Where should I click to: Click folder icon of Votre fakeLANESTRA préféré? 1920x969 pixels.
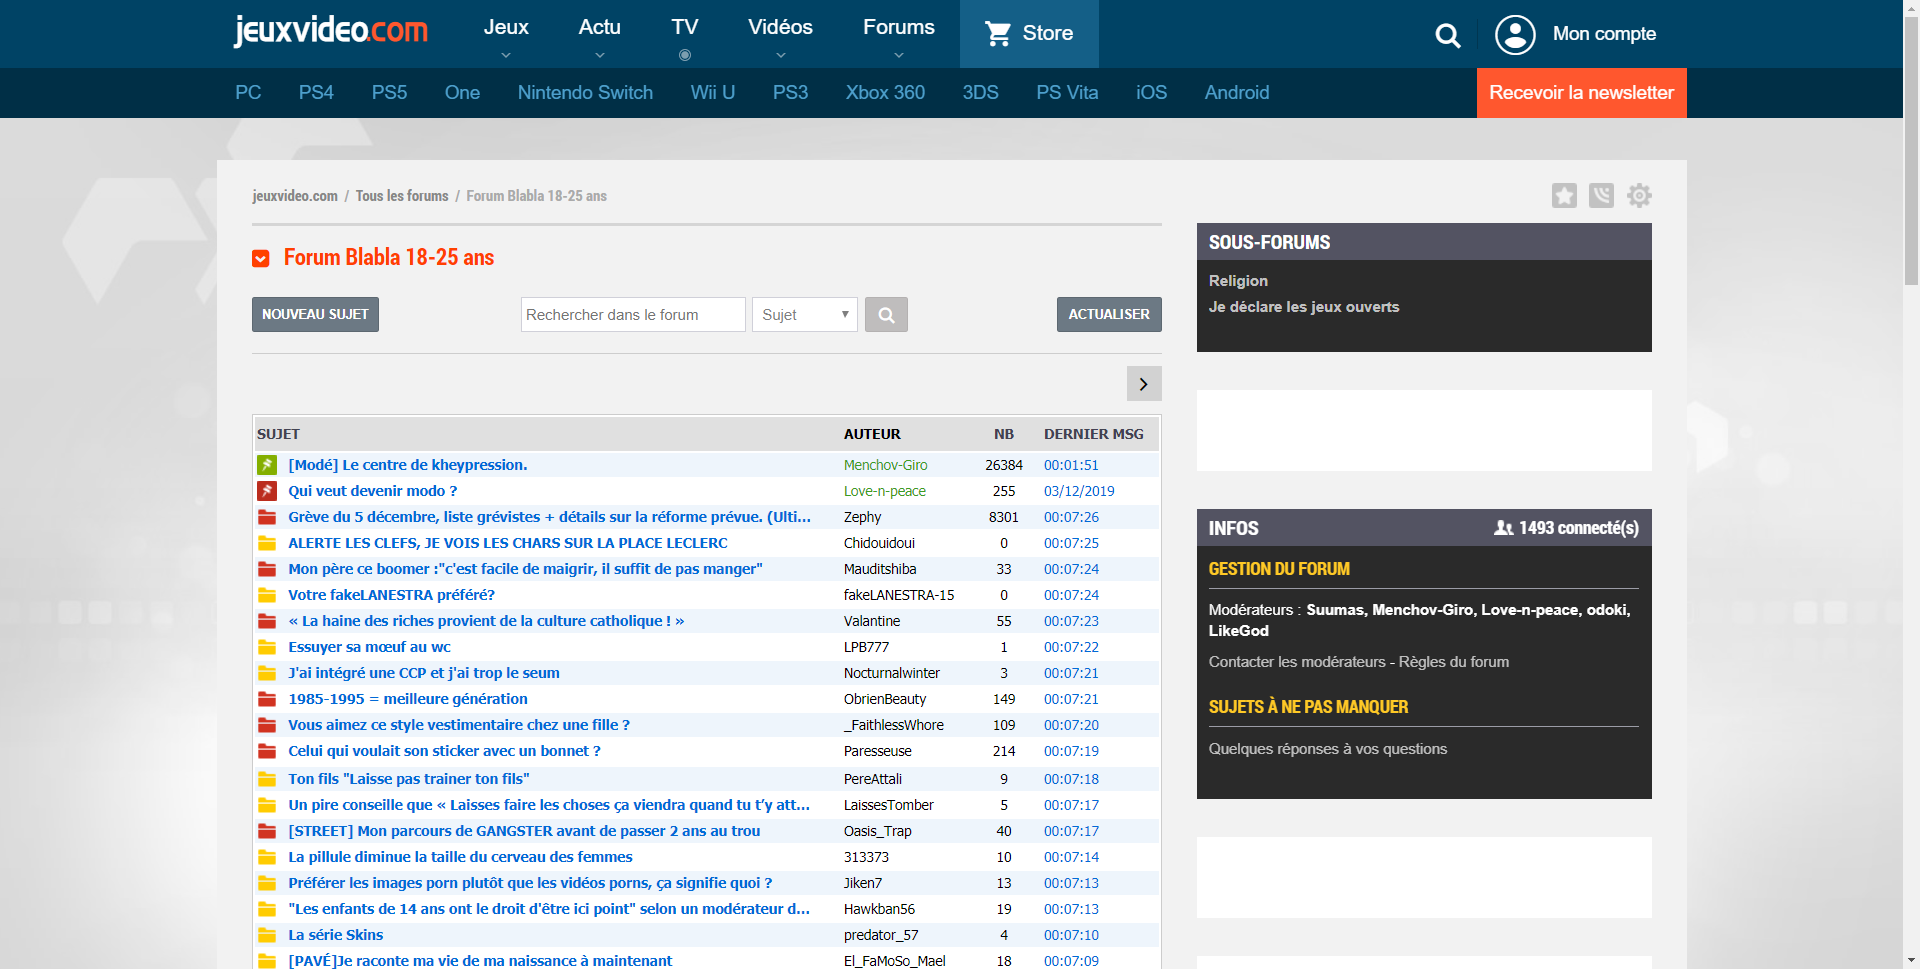tap(267, 595)
